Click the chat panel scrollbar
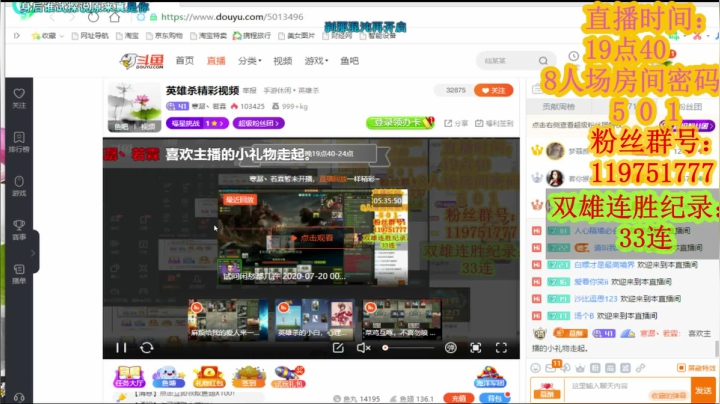Screen dimensions: 720x404 point(717,349)
